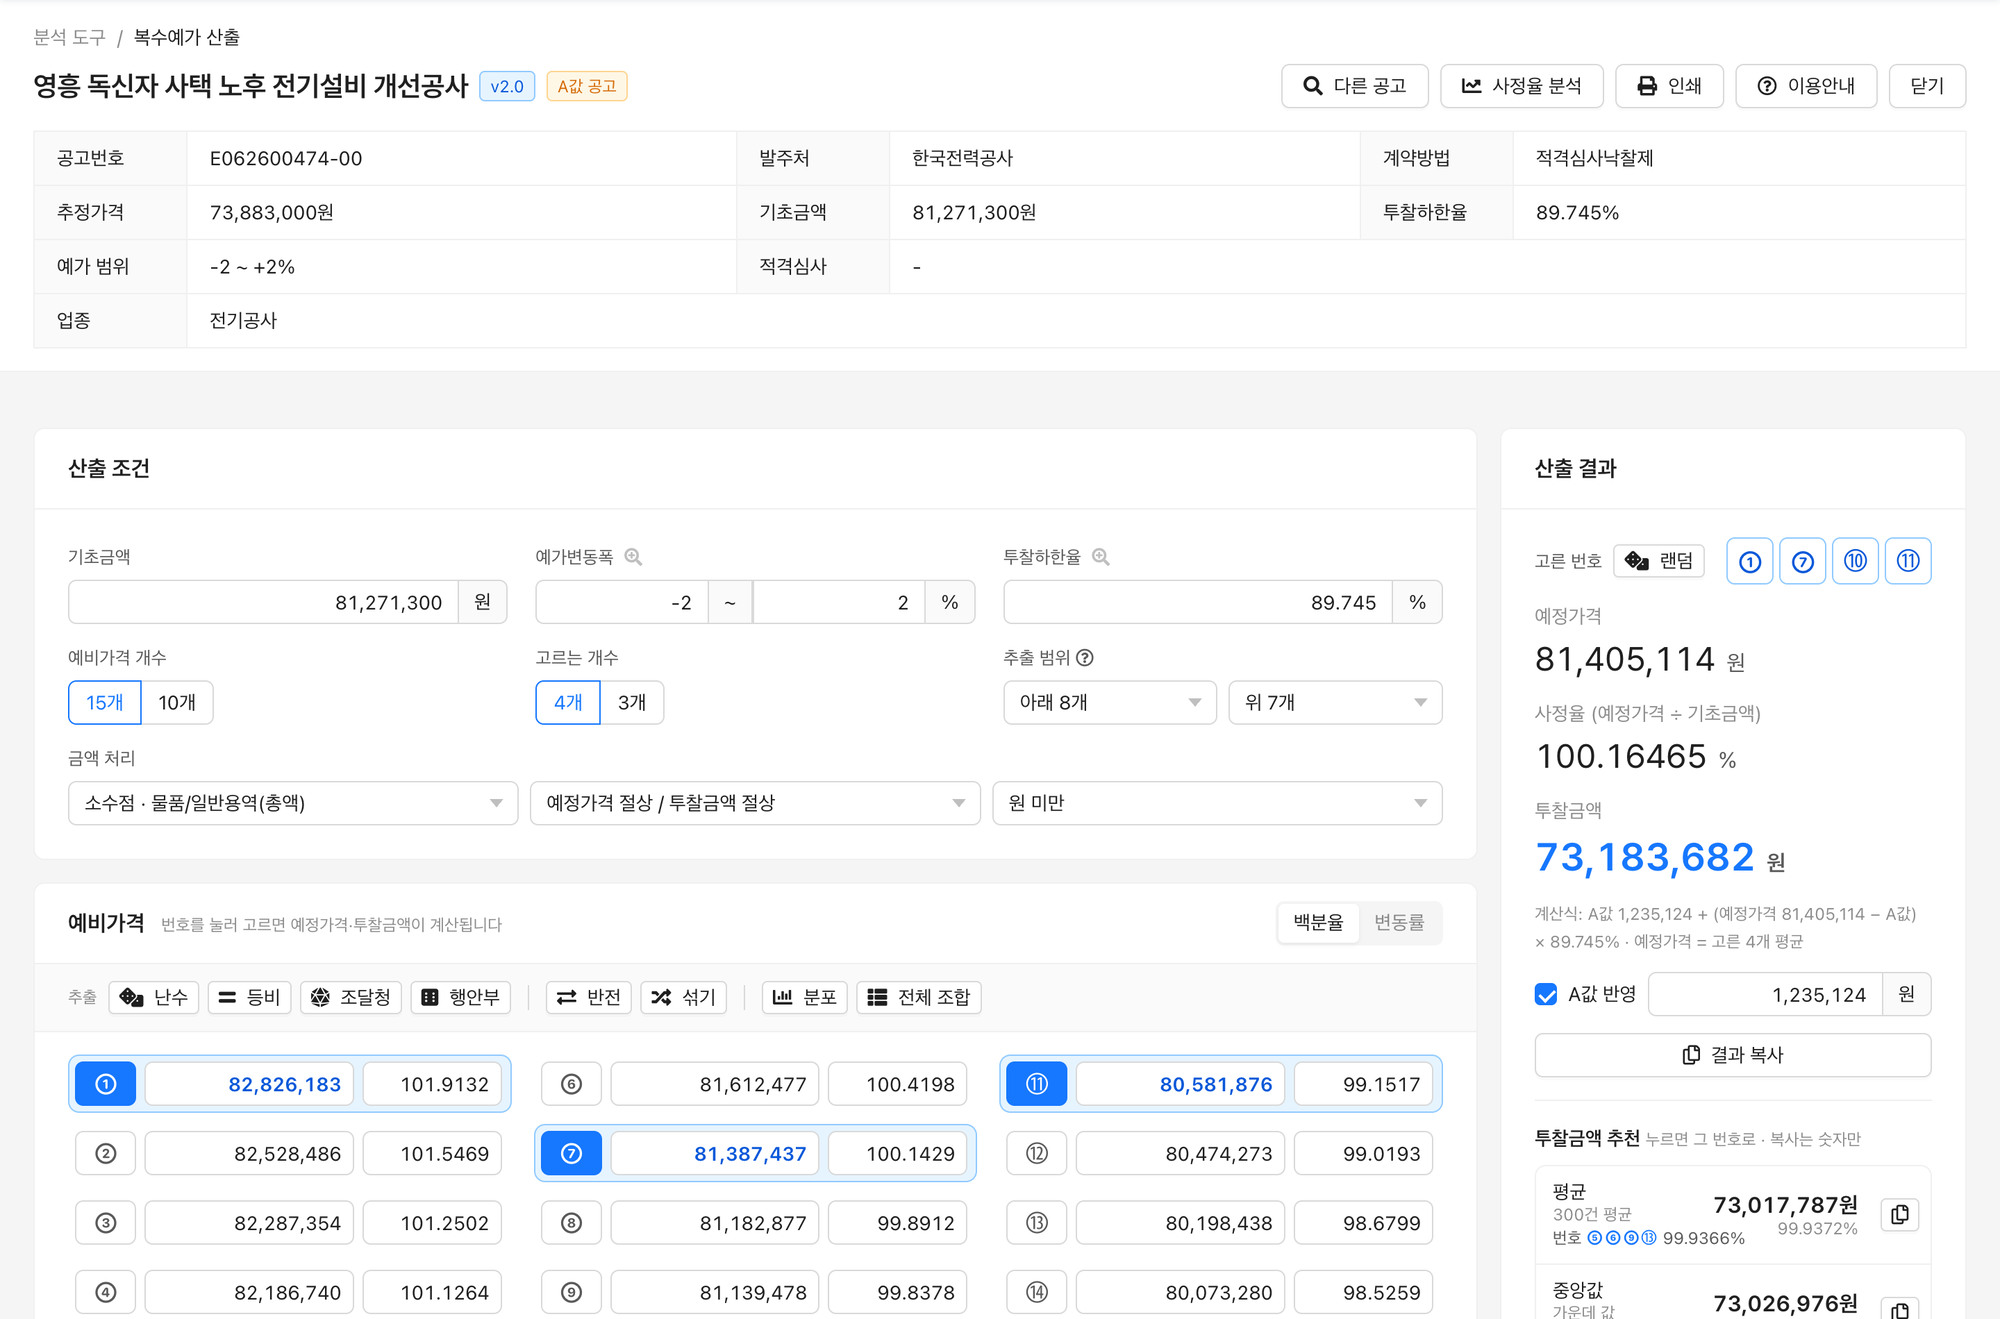The width and height of the screenshot is (2000, 1319).
Task: Choose 3개 for 고르는 개수
Action: pos(632,703)
